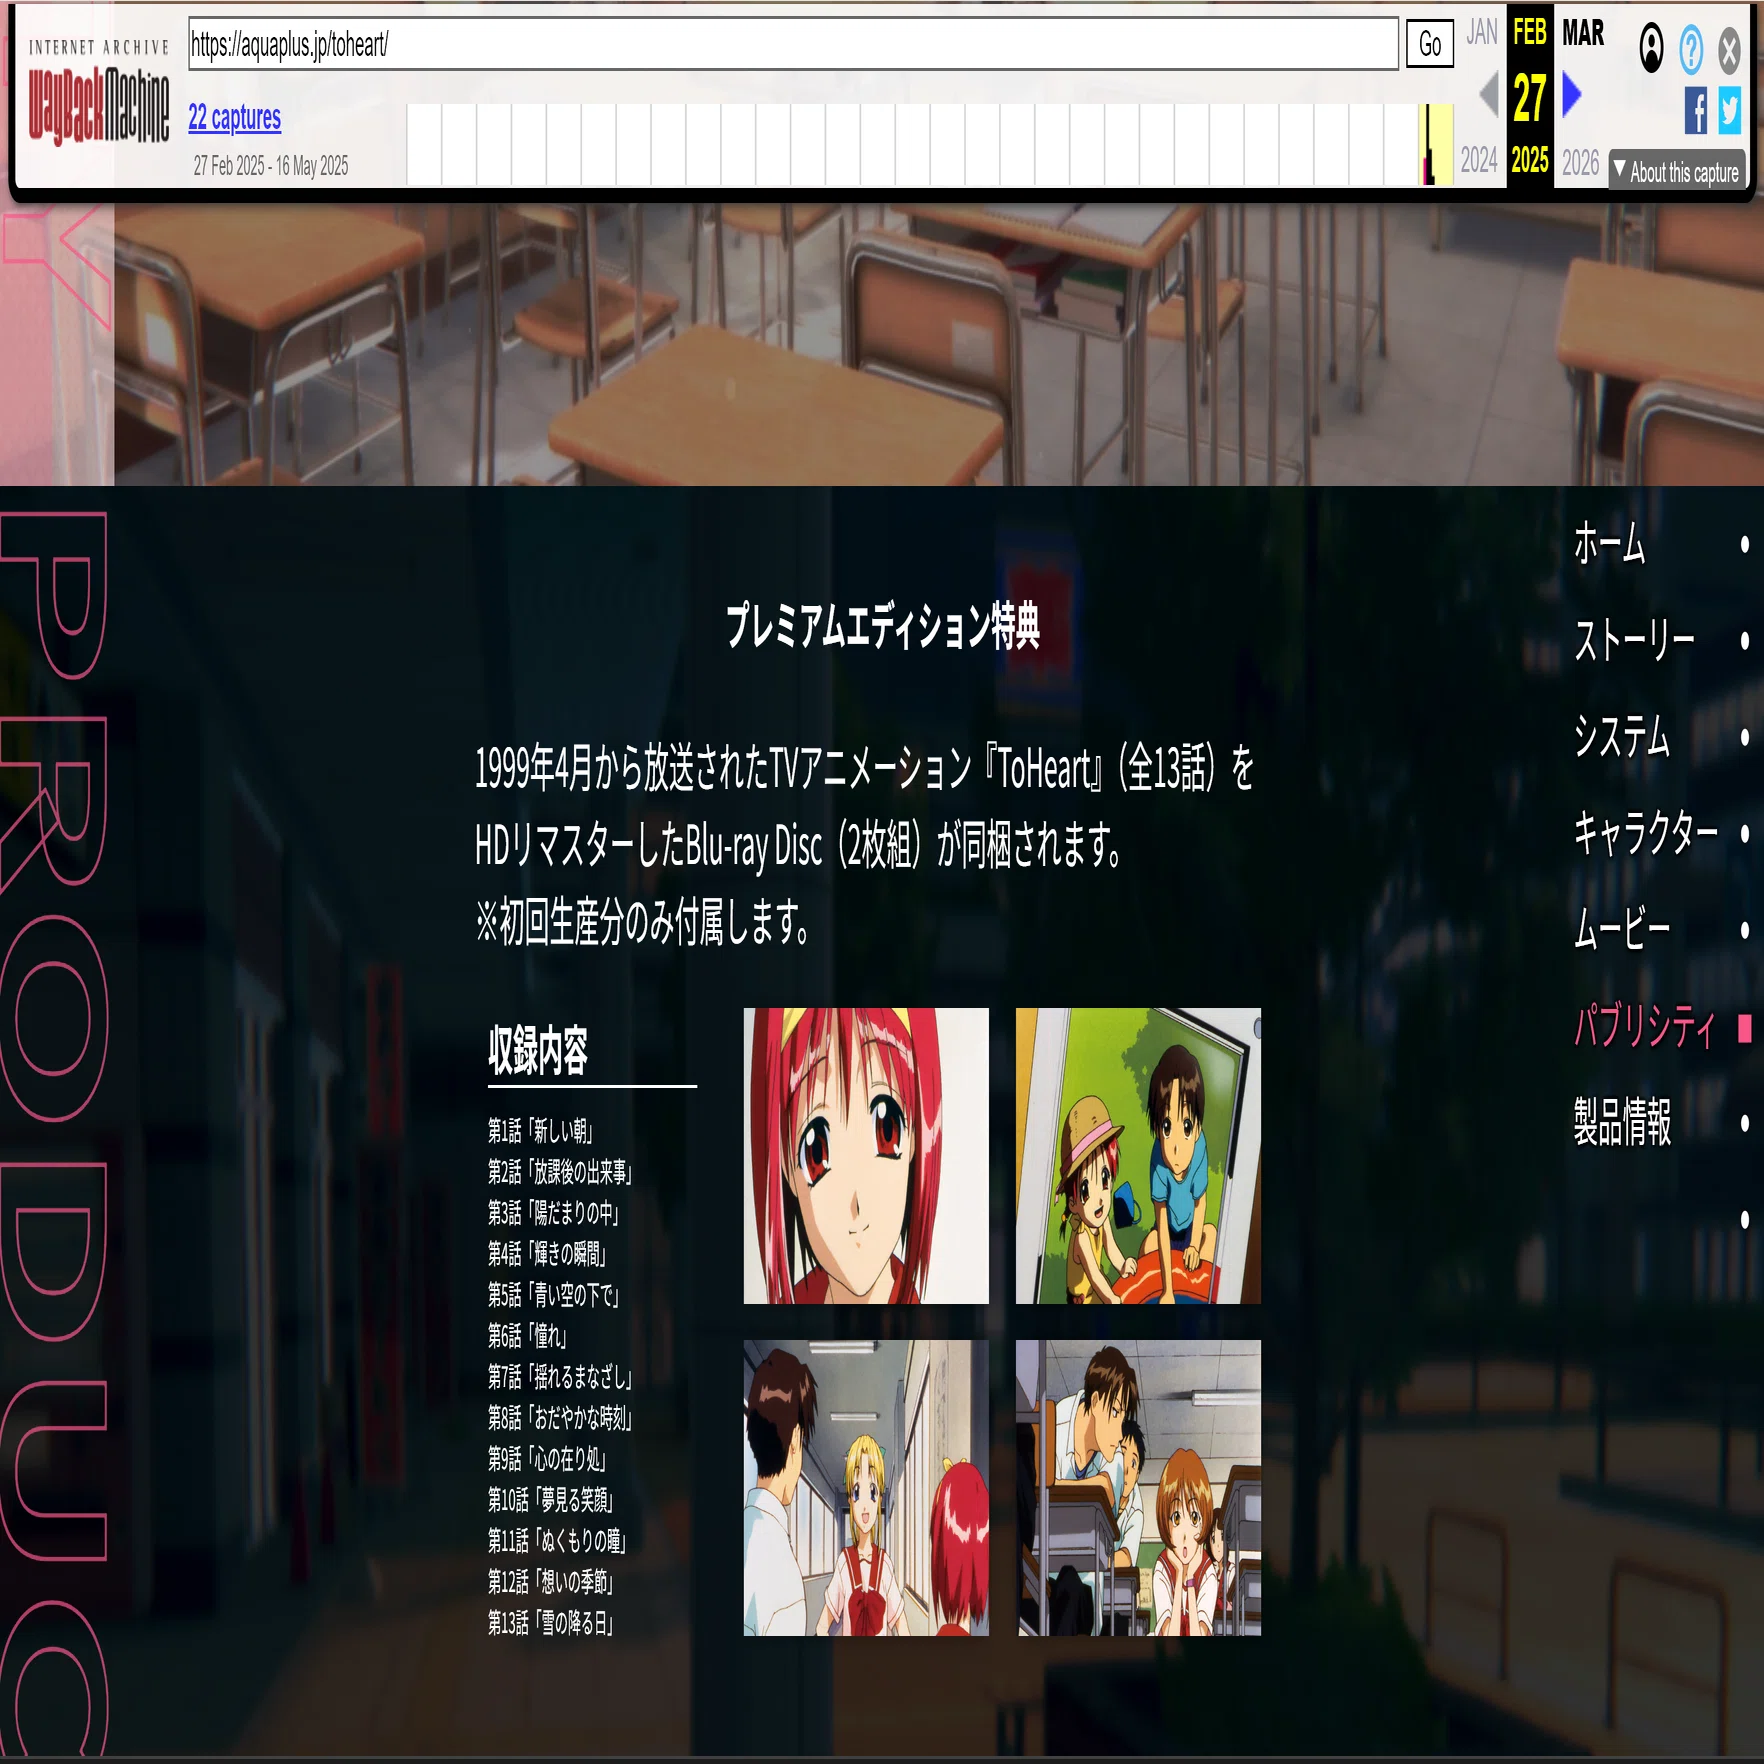Screen dimensions: 1764x1764
Task: Open 製品情報 navigation item
Action: [x=1621, y=1121]
